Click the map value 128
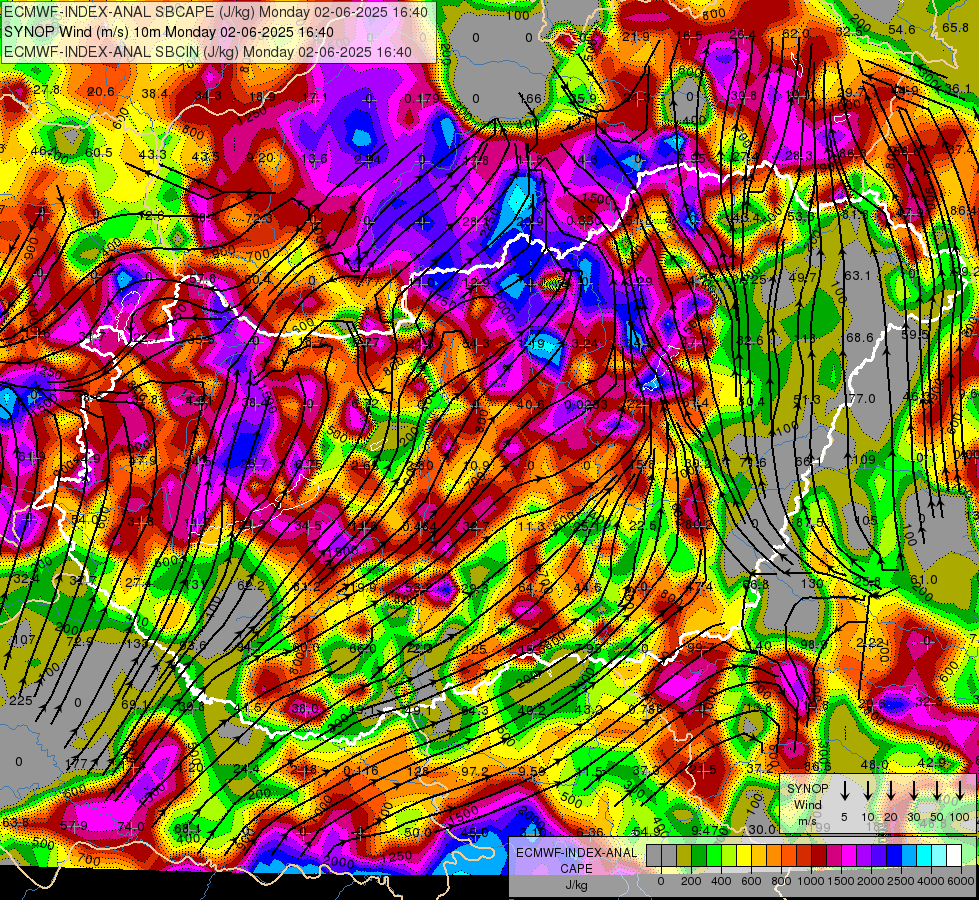The width and height of the screenshot is (979, 900). (x=418, y=771)
